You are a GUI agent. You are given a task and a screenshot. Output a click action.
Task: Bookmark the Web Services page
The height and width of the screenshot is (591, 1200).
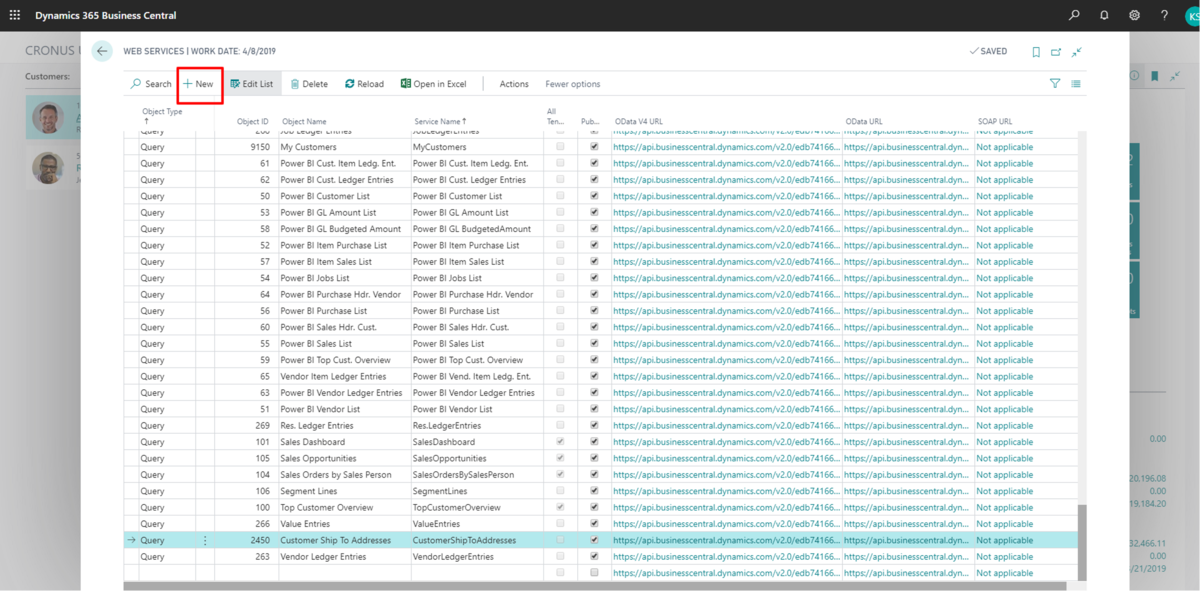1036,52
